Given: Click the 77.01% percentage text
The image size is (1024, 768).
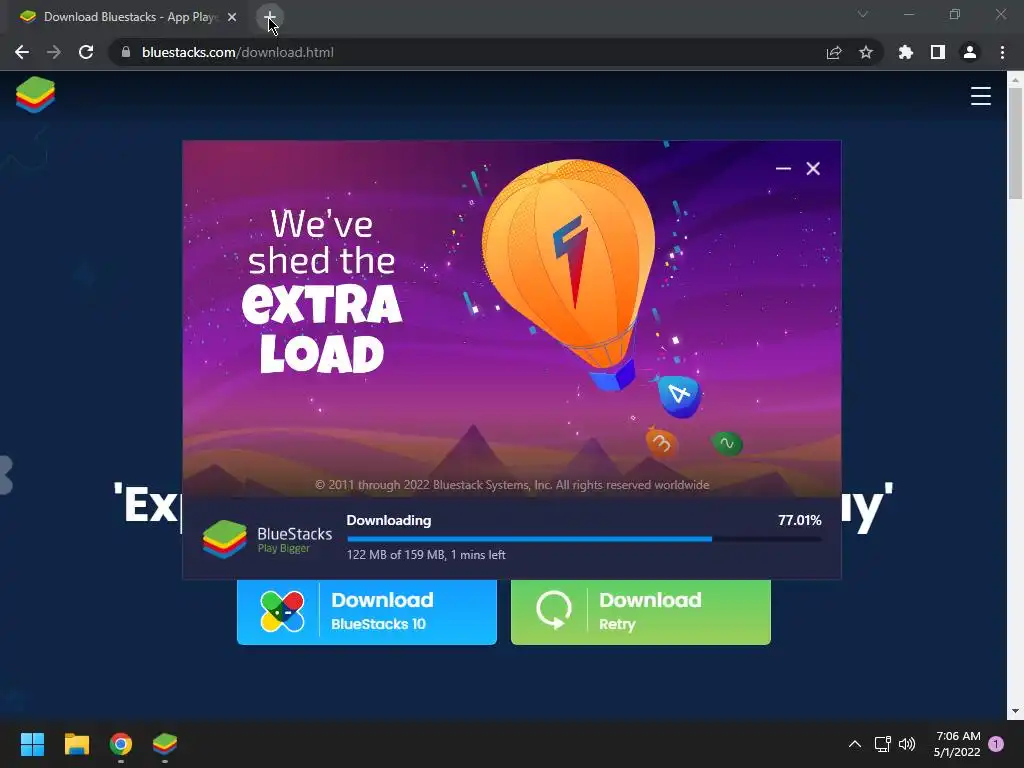Looking at the screenshot, I should point(799,520).
